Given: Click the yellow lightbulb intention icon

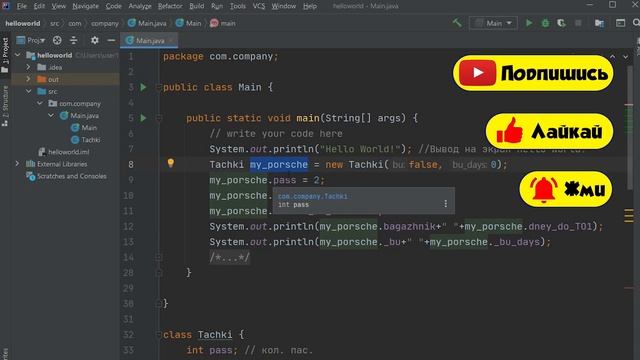Looking at the screenshot, I should tap(171, 163).
